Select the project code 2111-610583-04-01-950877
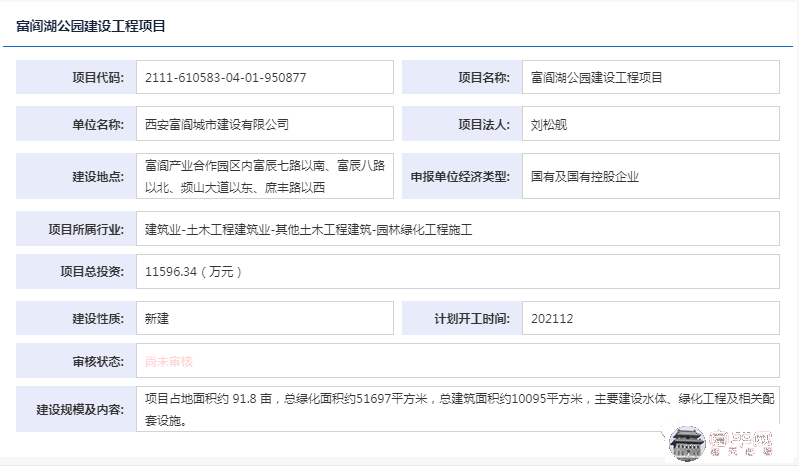This screenshot has height=468, width=799. tap(225, 77)
